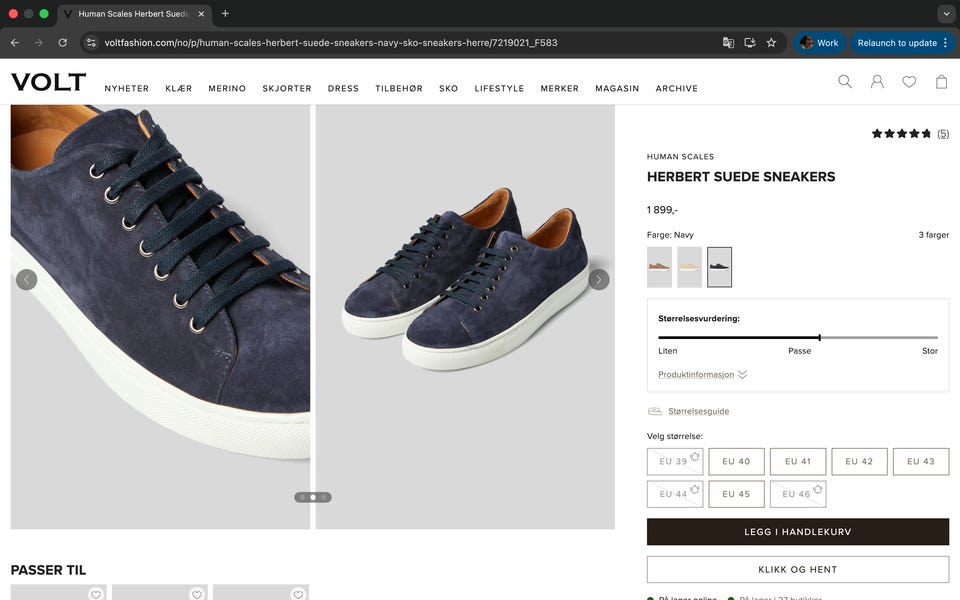Select size EU 45
This screenshot has width=960, height=600.
[x=737, y=494]
